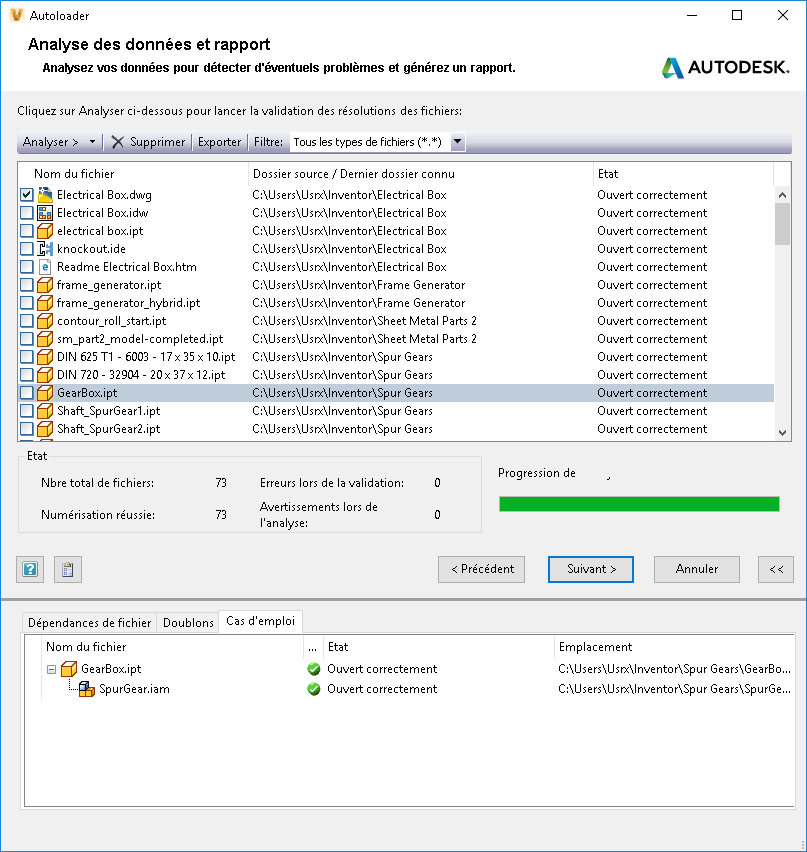The width and height of the screenshot is (807, 852).
Task: Click the GearBox.ipt icon in the Cas d'emploi tree
Action: click(x=69, y=668)
